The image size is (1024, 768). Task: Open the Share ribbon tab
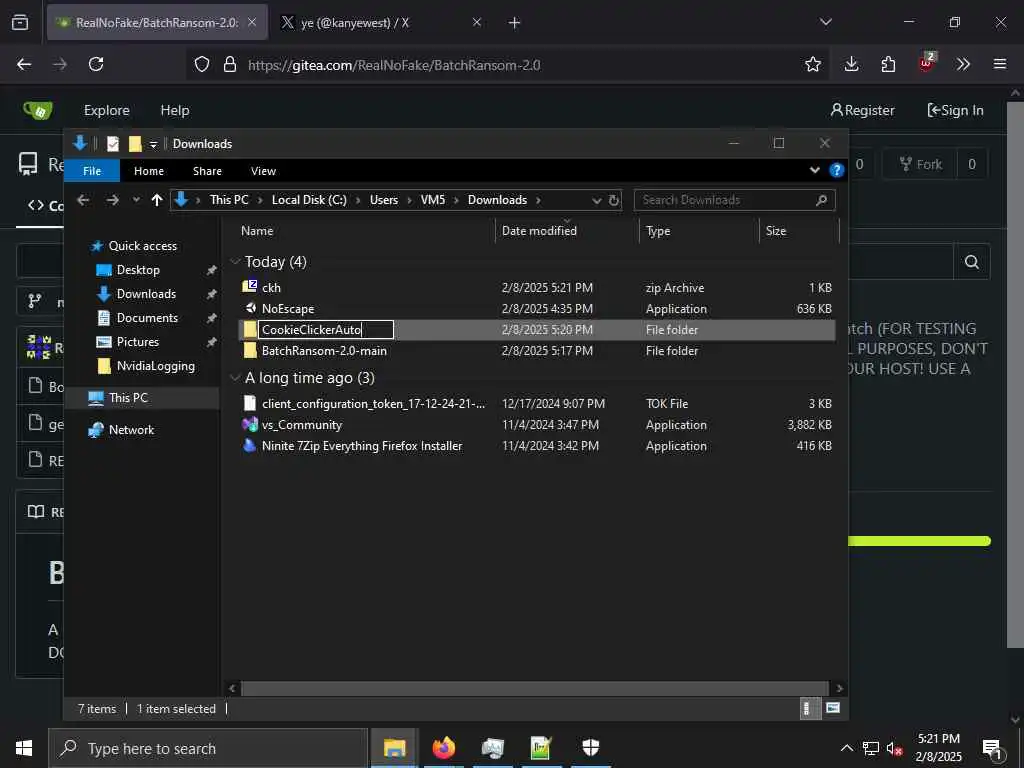pos(207,170)
